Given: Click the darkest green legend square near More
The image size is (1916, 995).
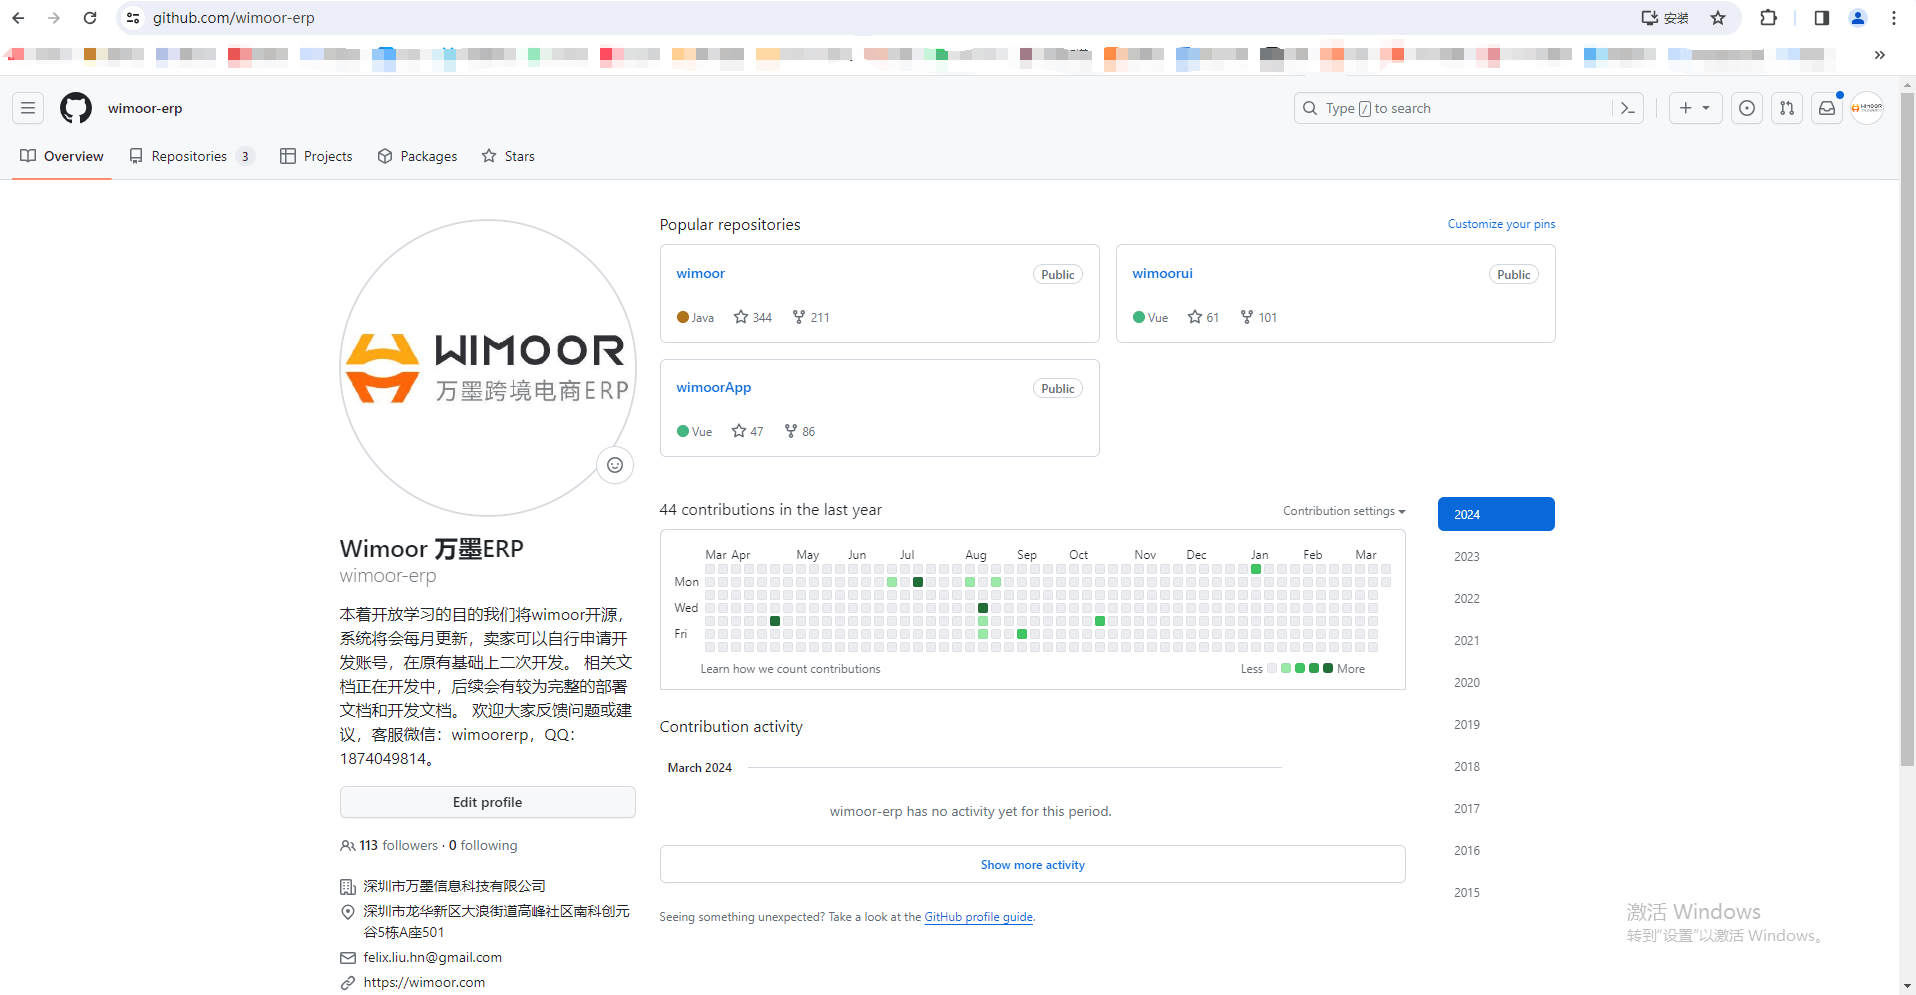Looking at the screenshot, I should pos(1328,668).
